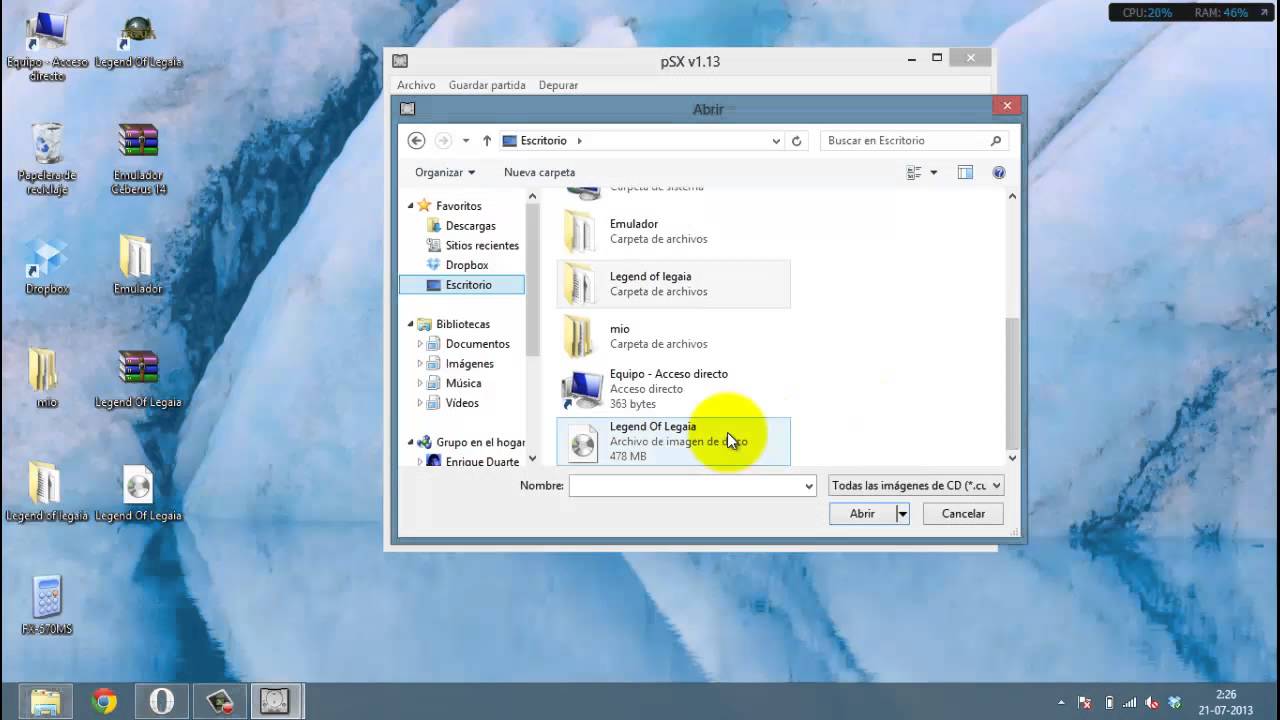Screen dimensions: 1280x720
Task: Select Vídeos library in navigation pane
Action: pos(462,403)
